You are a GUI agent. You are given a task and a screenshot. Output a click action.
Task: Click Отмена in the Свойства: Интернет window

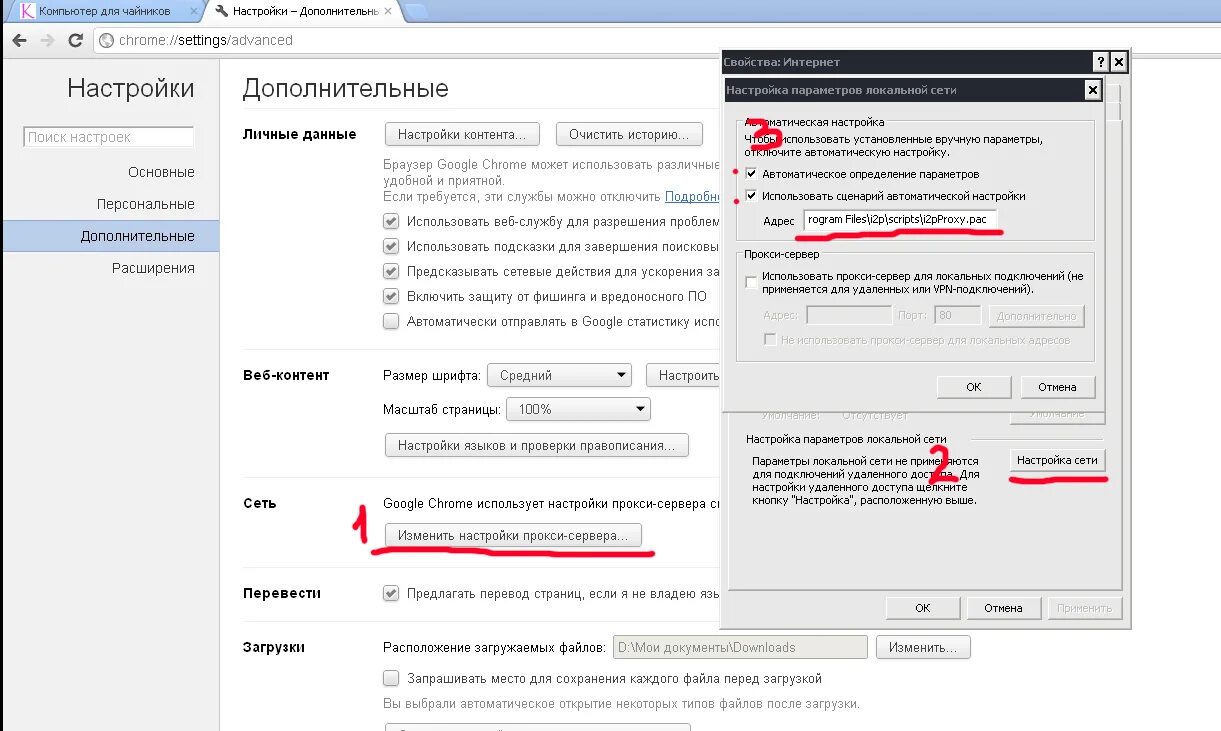click(x=1003, y=608)
